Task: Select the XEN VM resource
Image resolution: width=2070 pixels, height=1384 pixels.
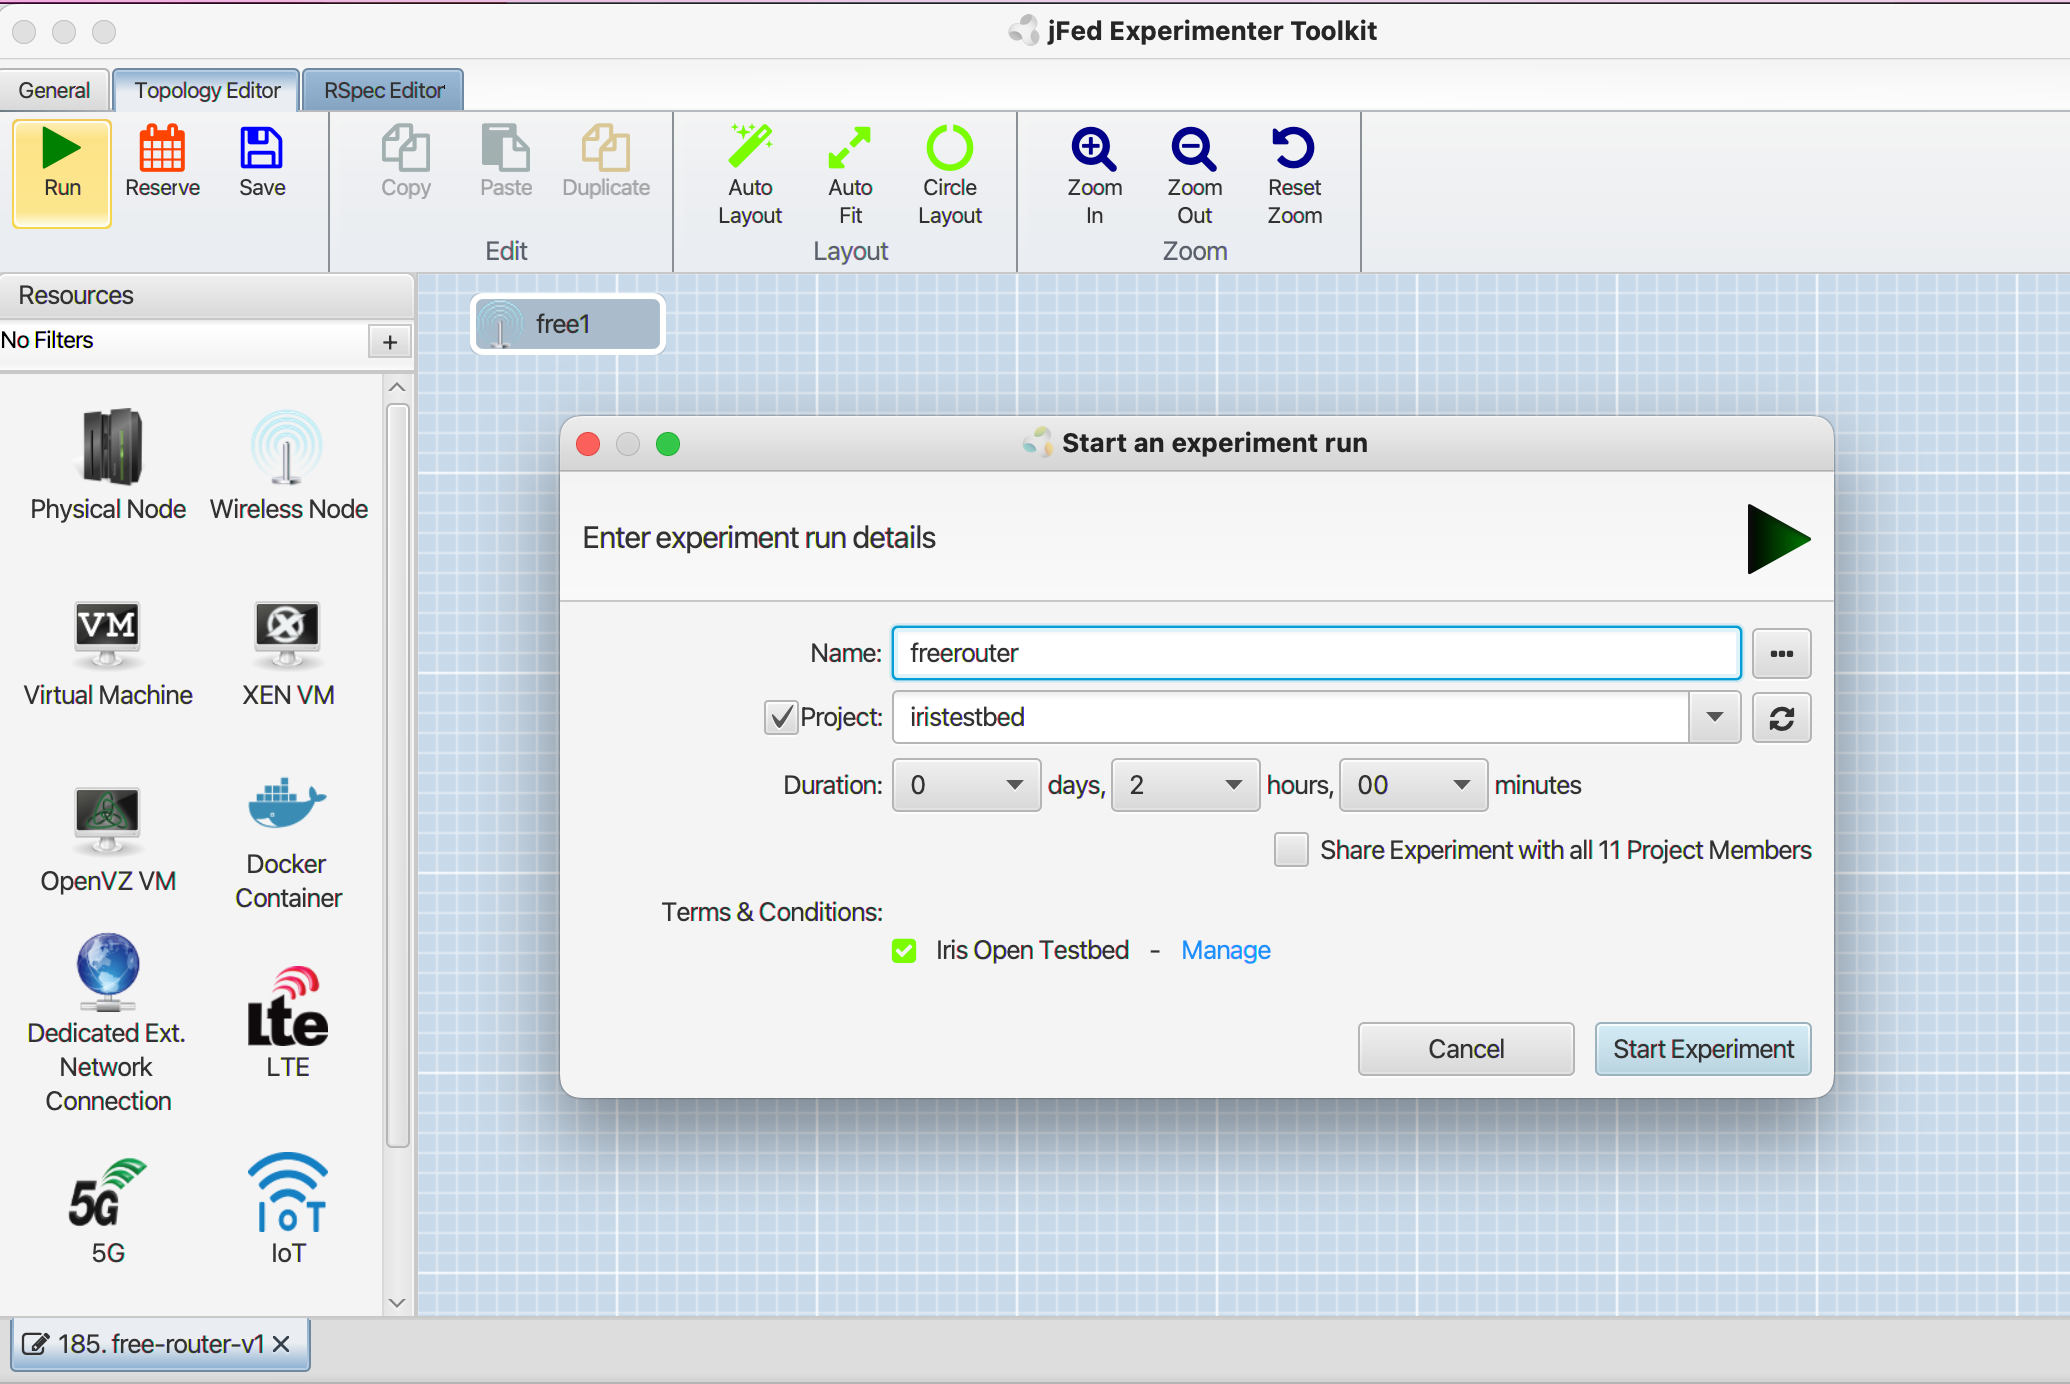Action: [x=288, y=633]
